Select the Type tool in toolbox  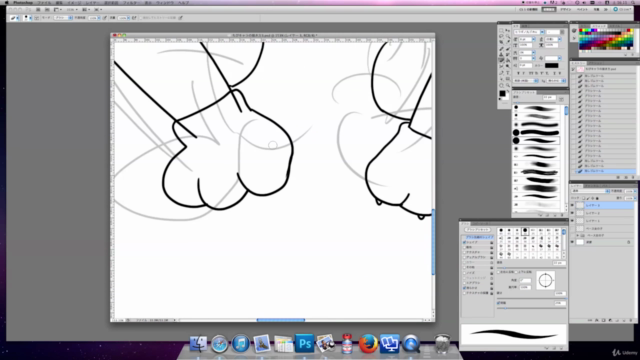[x=508, y=72]
